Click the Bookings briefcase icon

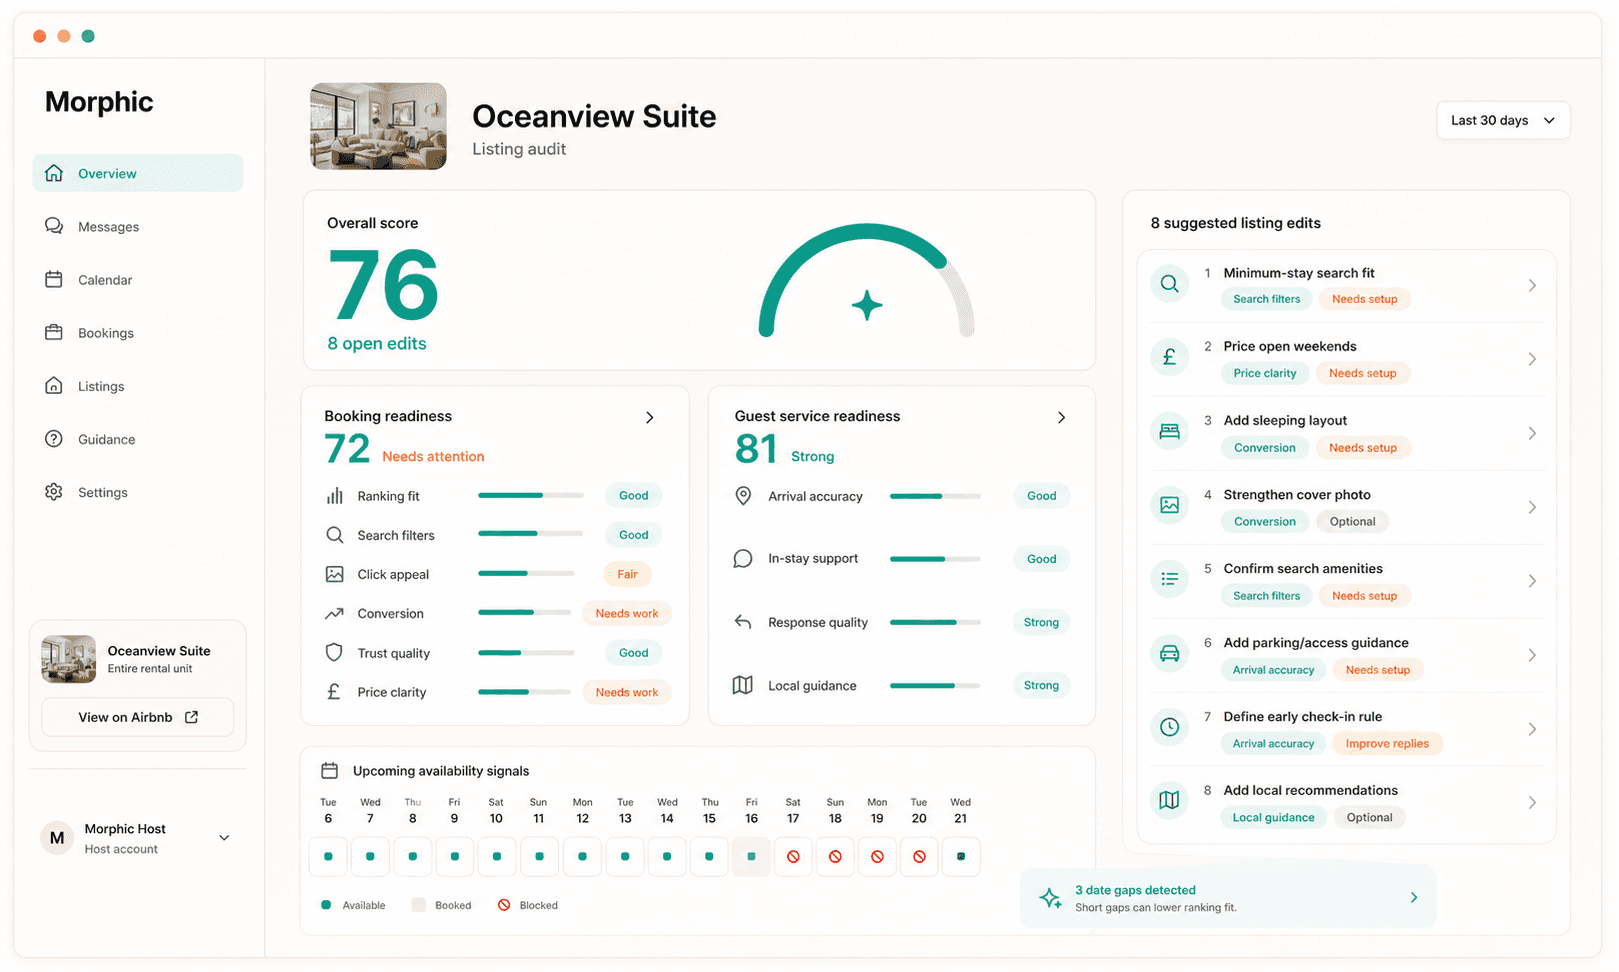pos(54,332)
